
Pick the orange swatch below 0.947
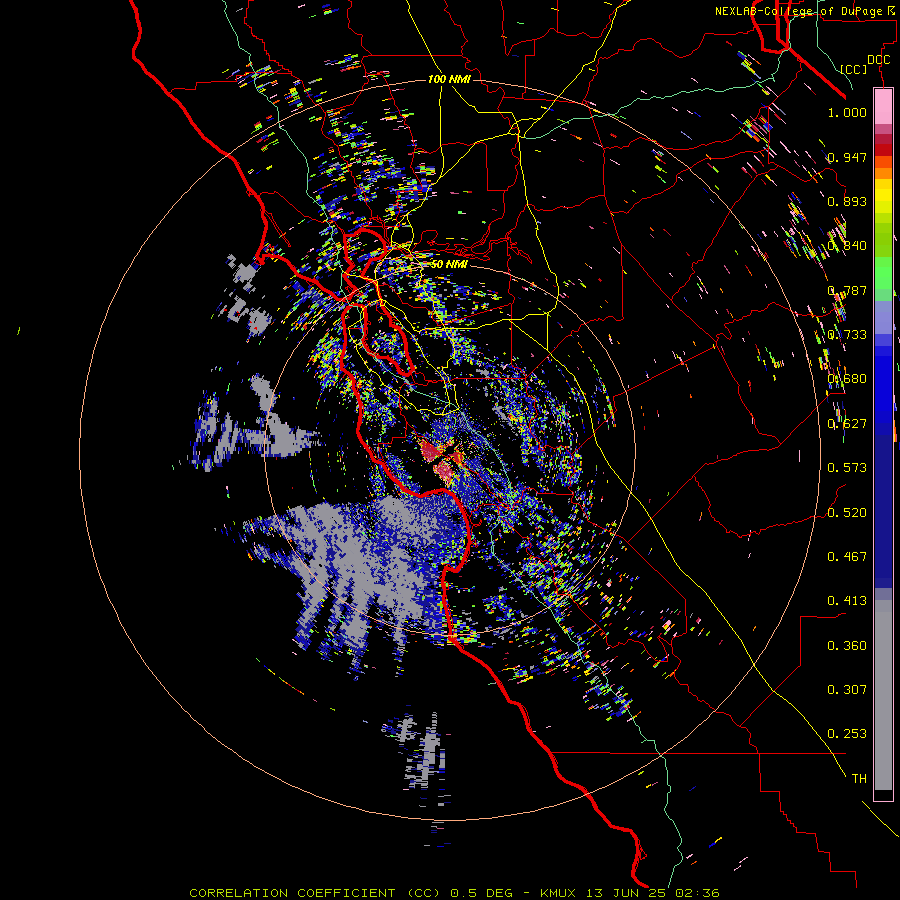coord(883,173)
